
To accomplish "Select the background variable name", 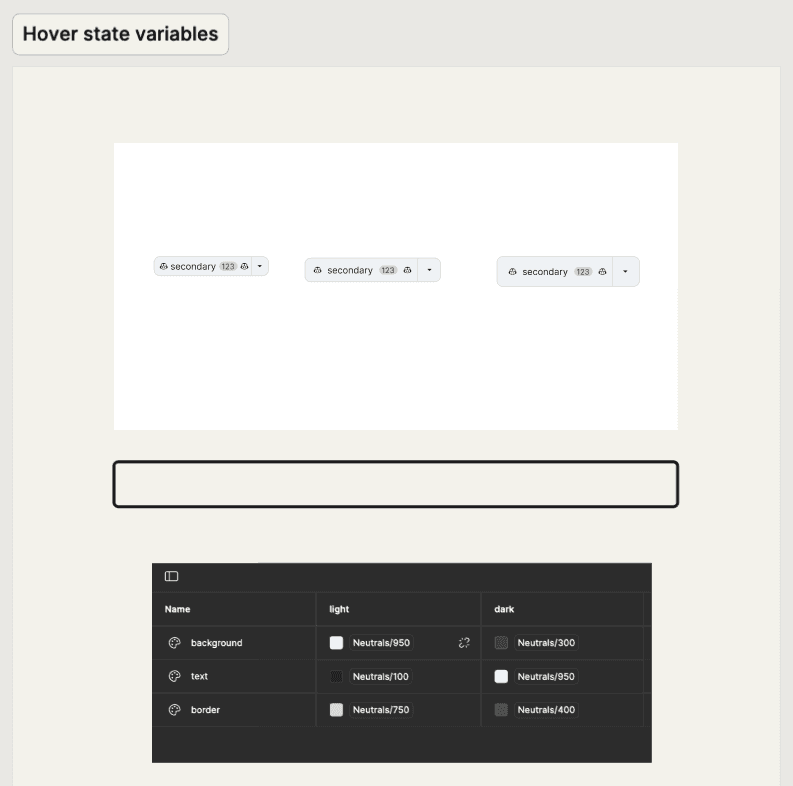I will click(x=216, y=643).
